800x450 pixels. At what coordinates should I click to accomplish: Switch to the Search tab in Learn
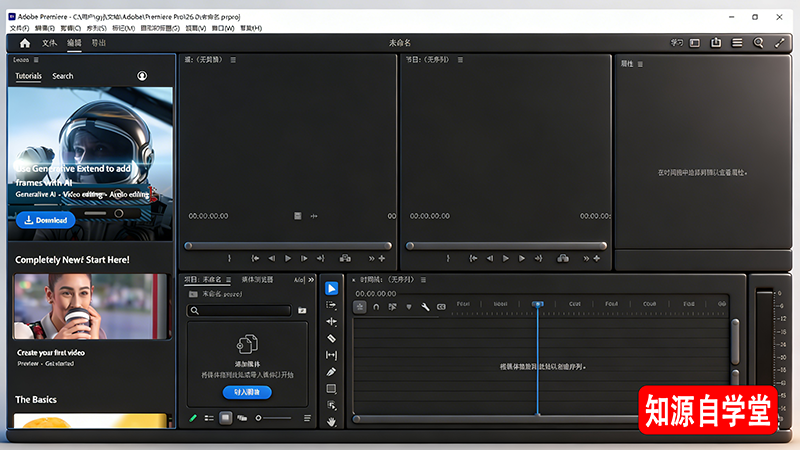point(63,76)
